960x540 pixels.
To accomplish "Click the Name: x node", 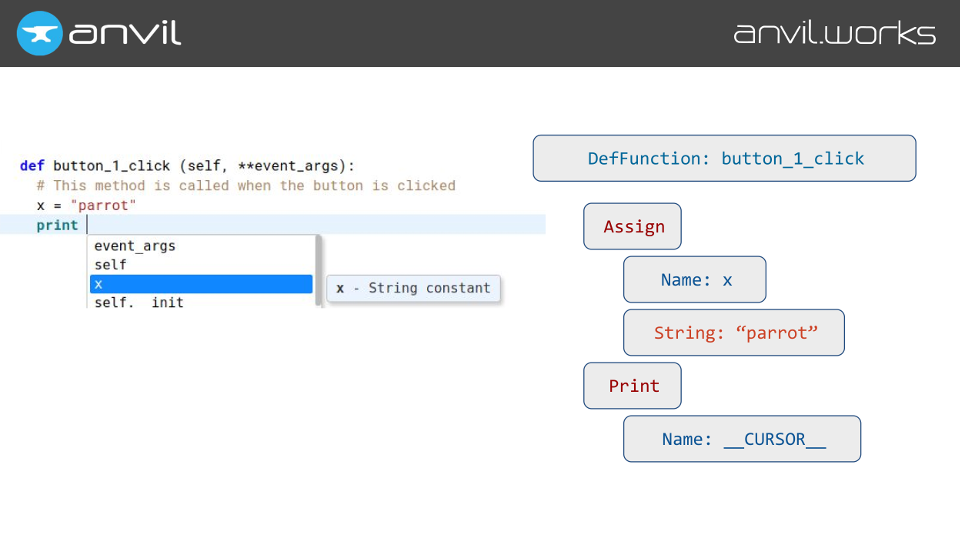I will pos(695,280).
